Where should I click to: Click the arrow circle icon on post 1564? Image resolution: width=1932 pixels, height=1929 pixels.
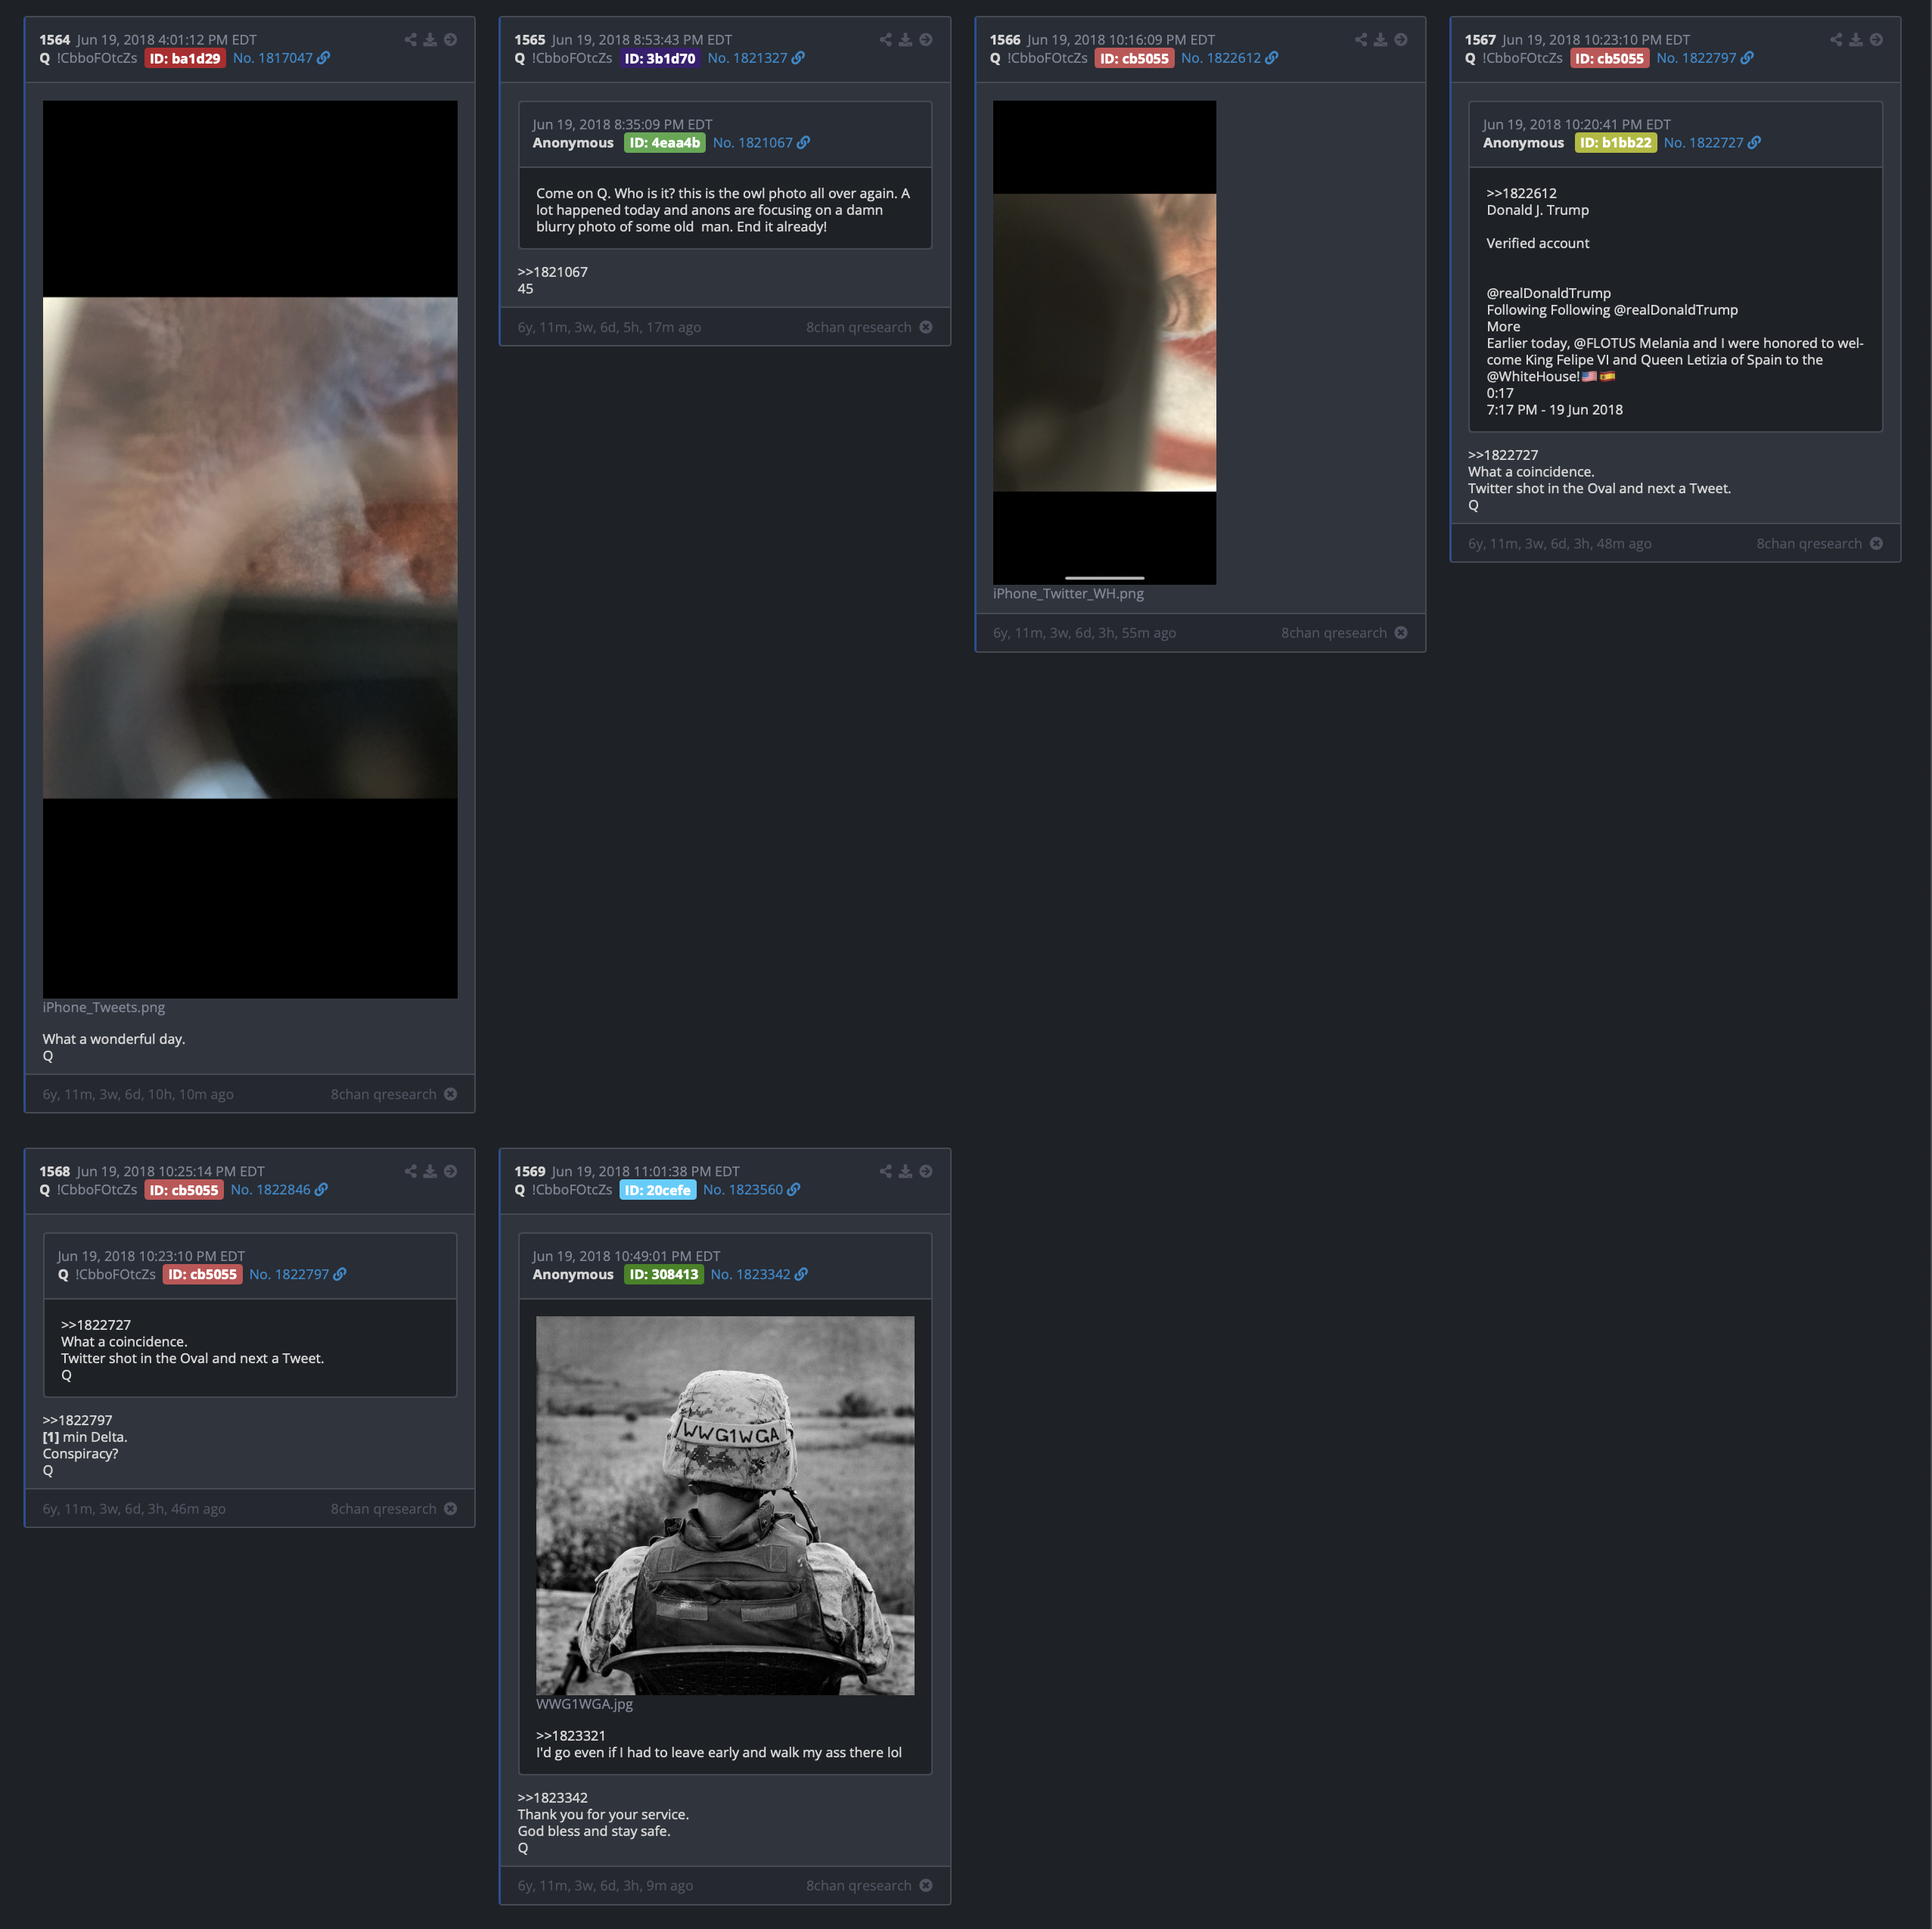pyautogui.click(x=451, y=40)
